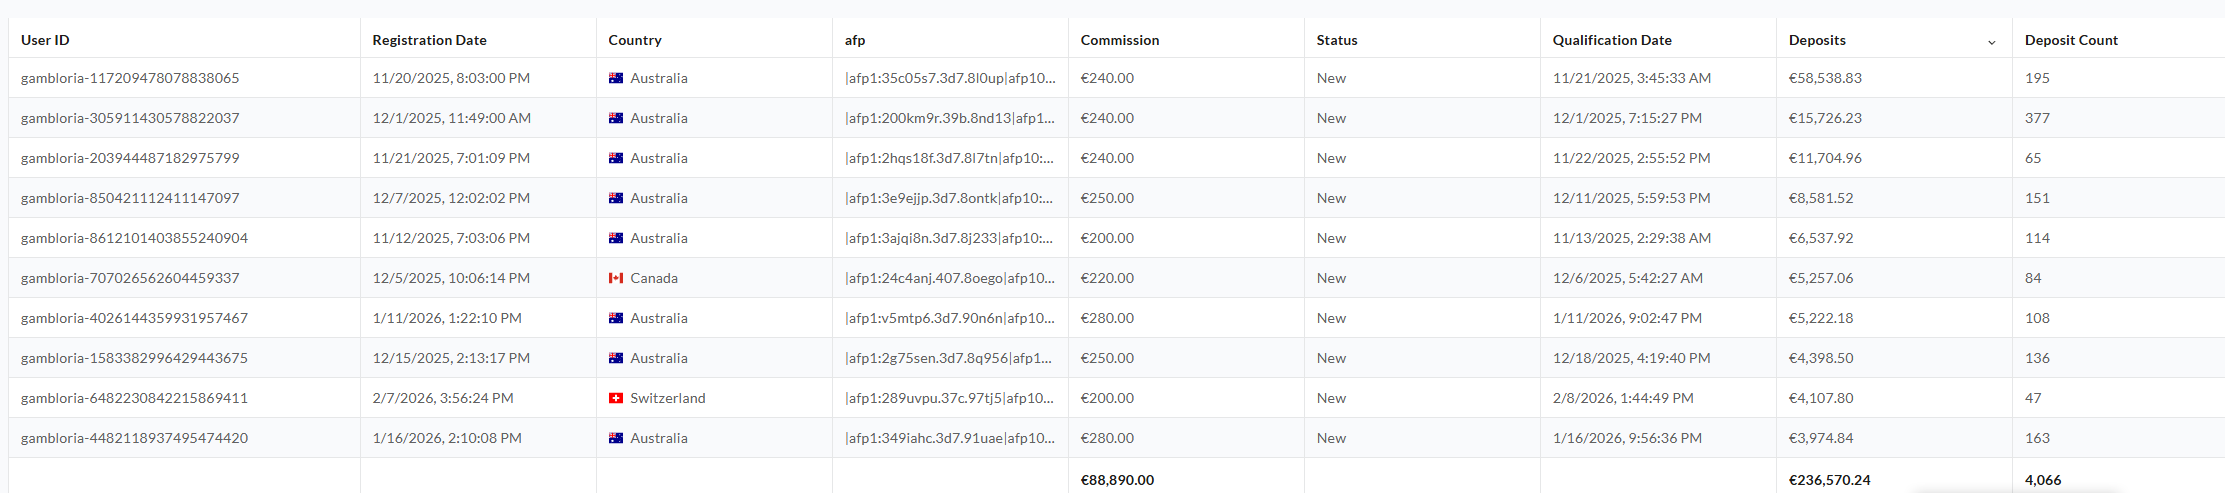
Task: Click the Deposit Count column header
Action: tap(2071, 40)
